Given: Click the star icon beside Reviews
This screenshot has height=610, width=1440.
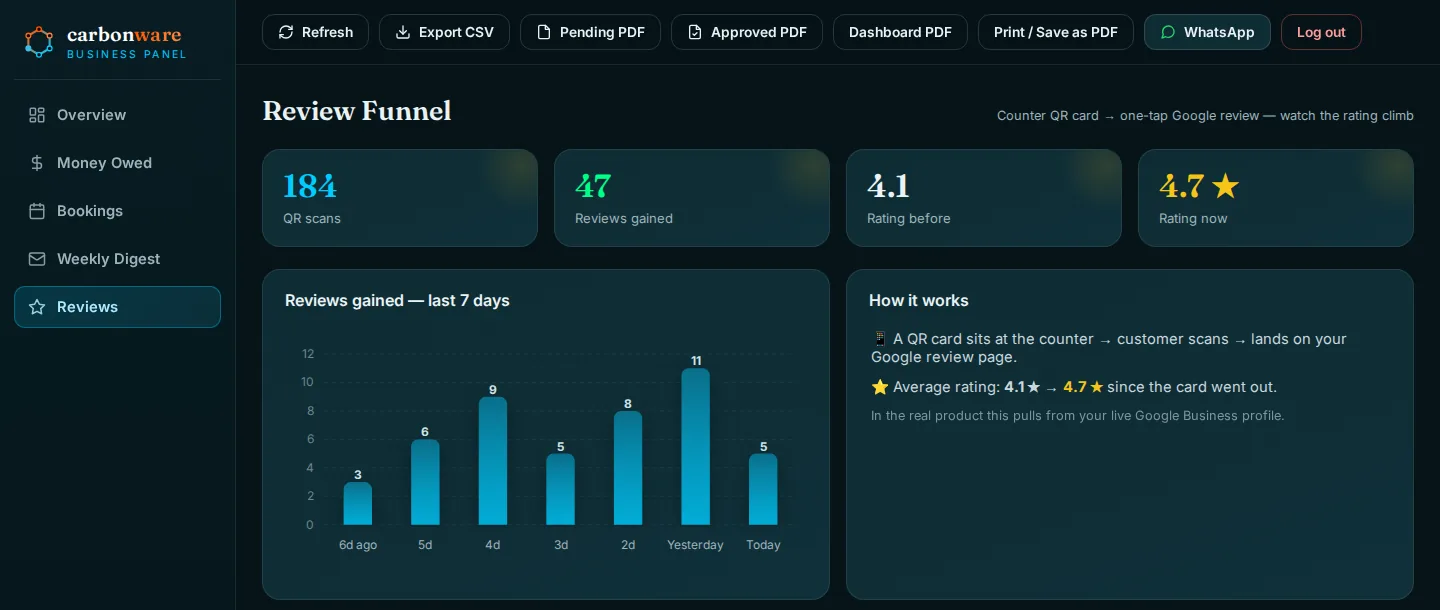Looking at the screenshot, I should coord(37,307).
